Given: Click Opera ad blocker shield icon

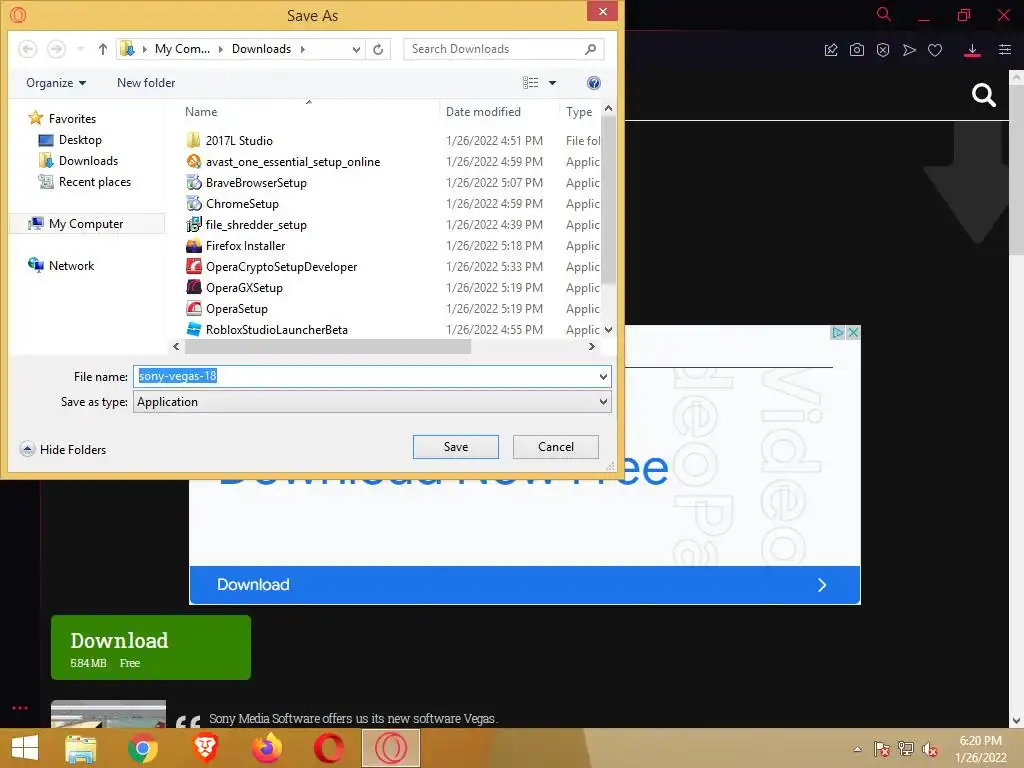Looking at the screenshot, I should [x=883, y=50].
